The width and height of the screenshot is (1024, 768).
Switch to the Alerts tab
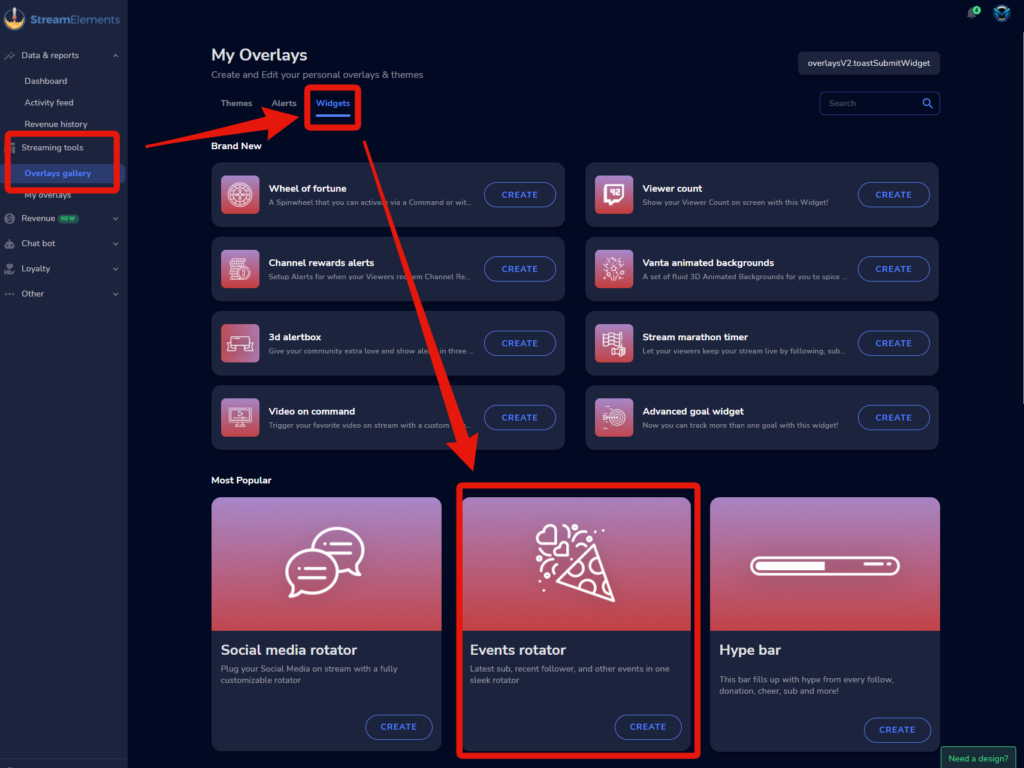pos(283,103)
